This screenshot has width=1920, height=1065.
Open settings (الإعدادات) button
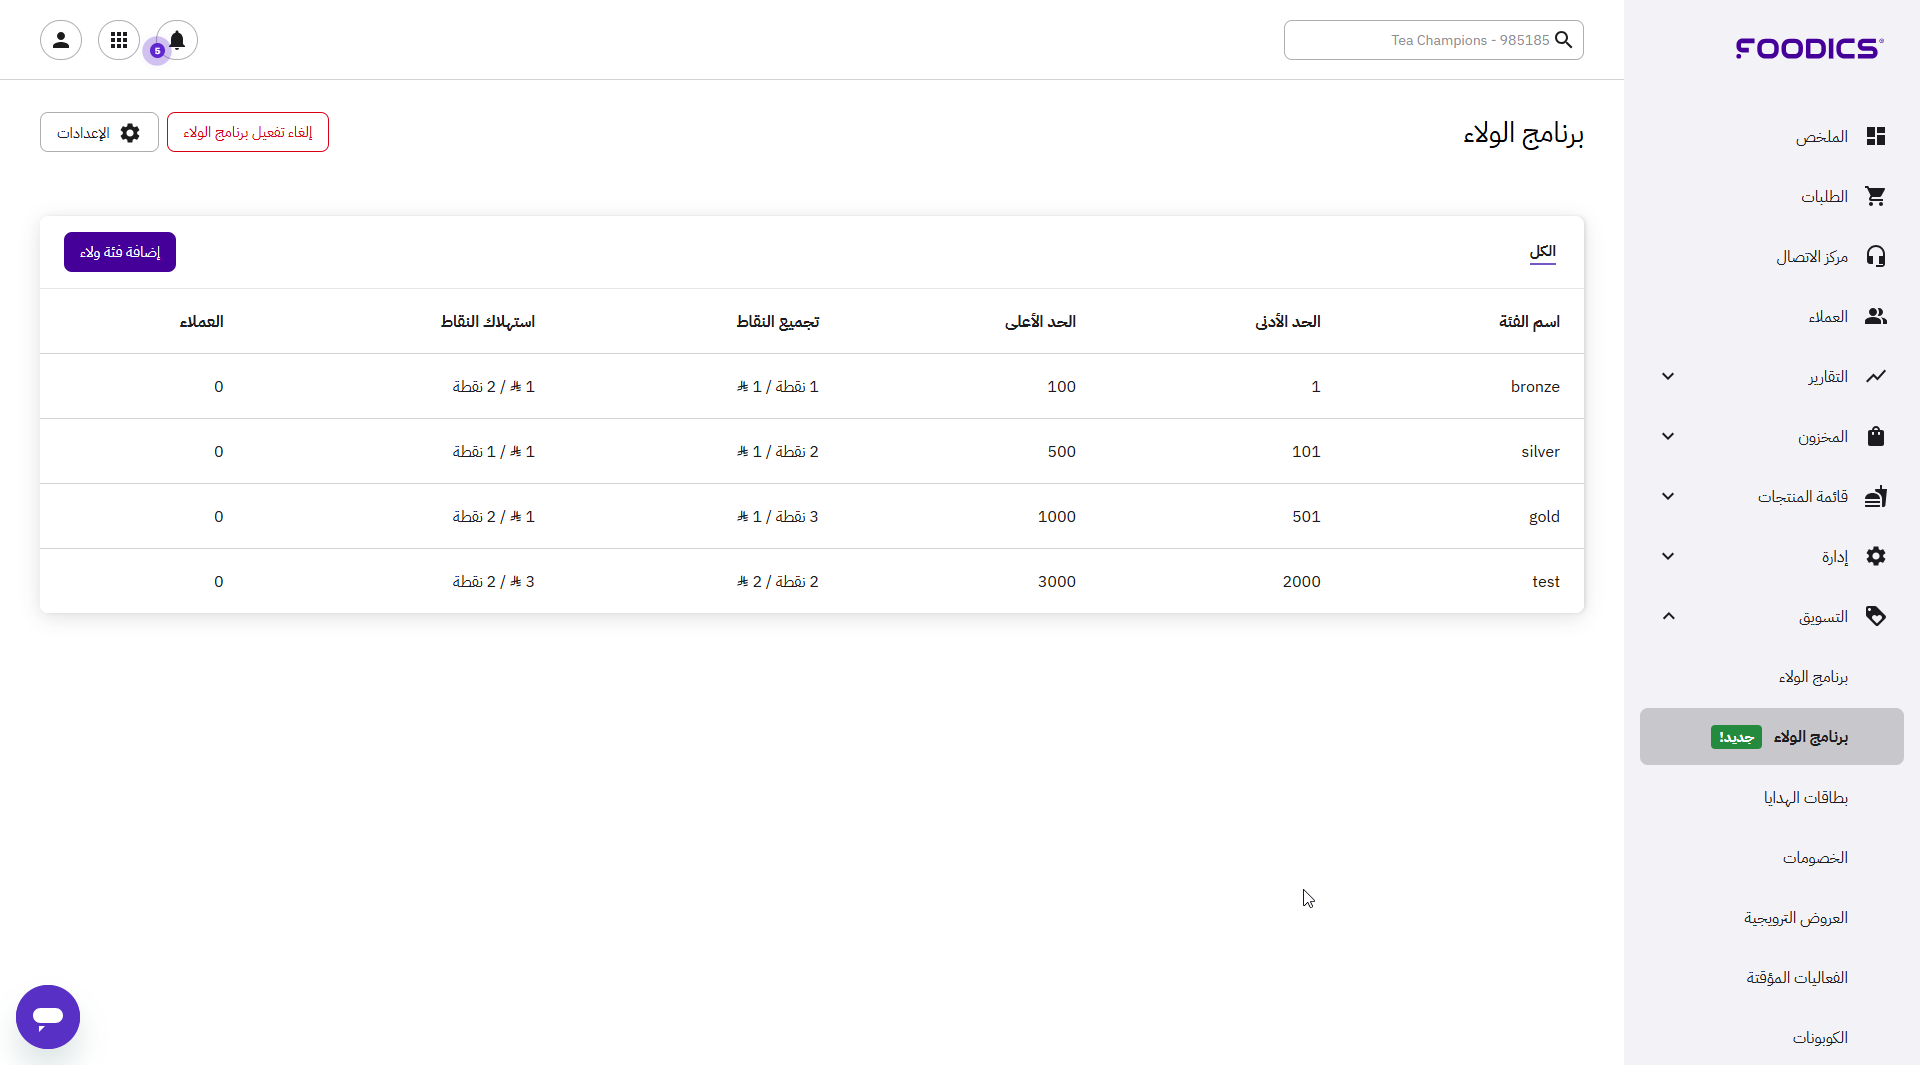pos(99,132)
